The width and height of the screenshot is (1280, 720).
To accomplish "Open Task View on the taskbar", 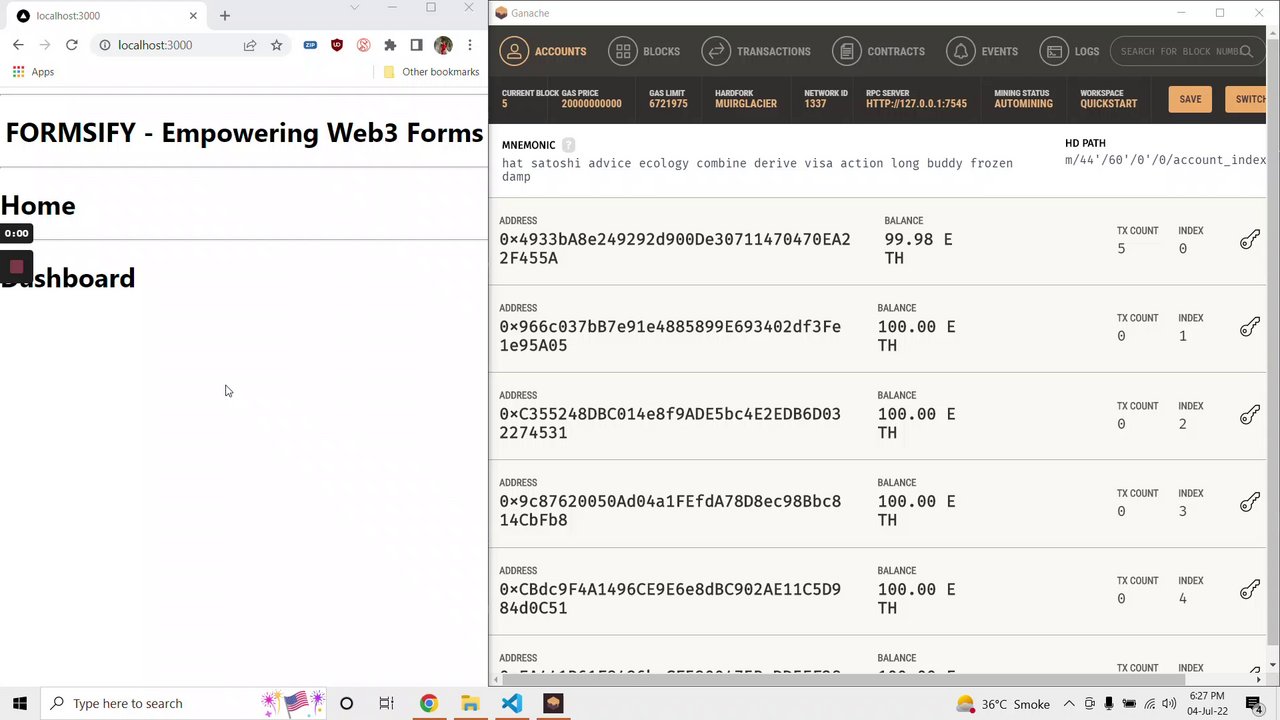I will 386,703.
